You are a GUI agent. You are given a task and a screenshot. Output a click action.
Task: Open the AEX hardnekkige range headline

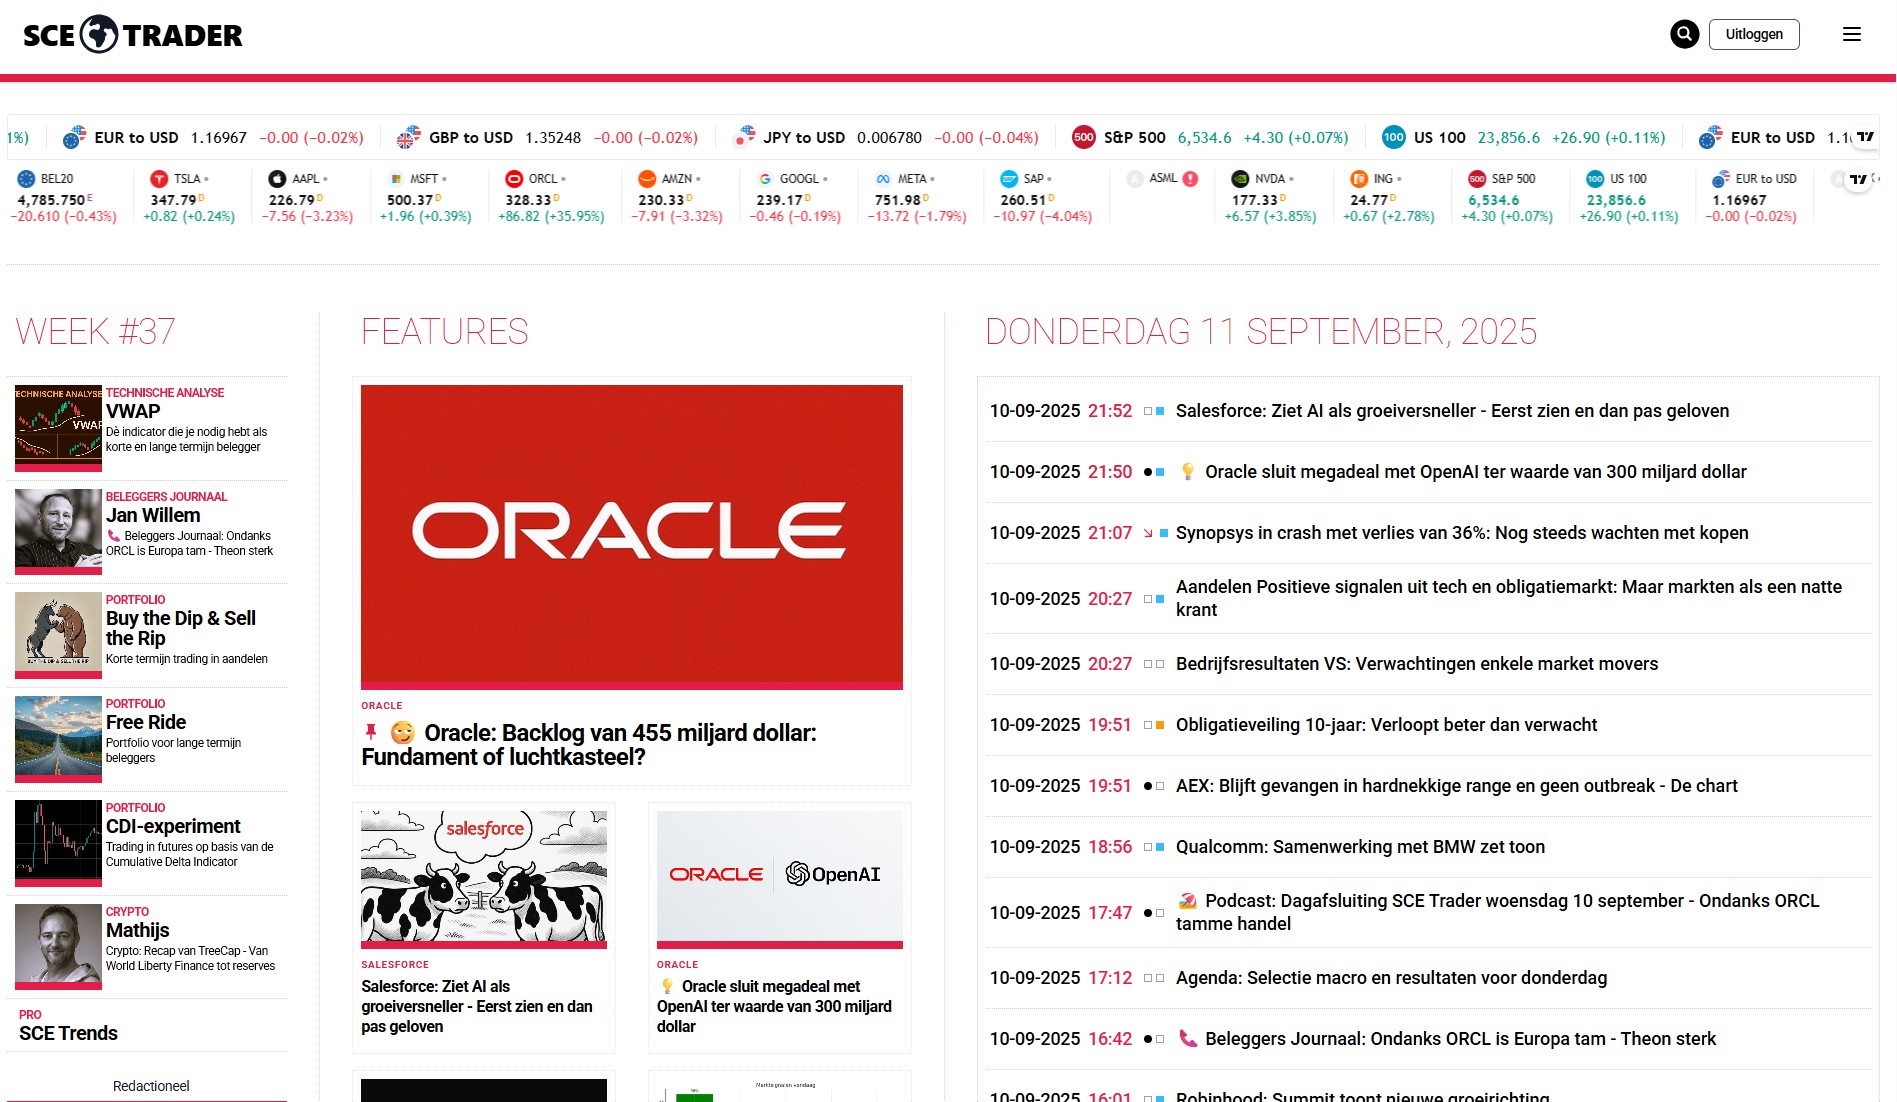tap(1457, 786)
